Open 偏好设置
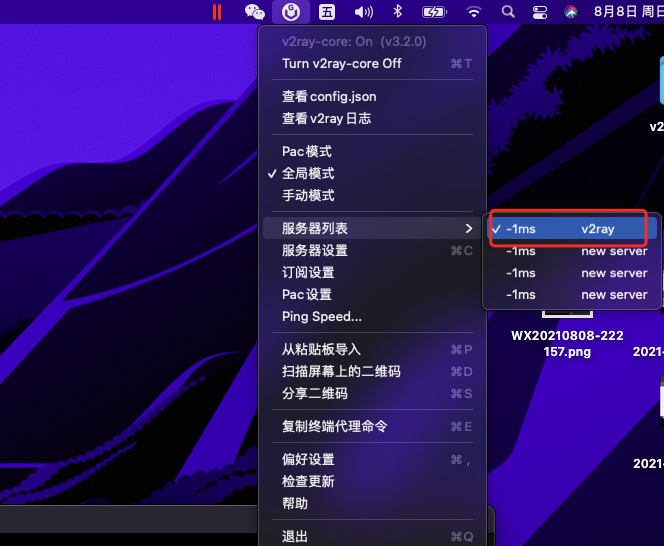Image resolution: width=664 pixels, height=546 pixels. click(x=373, y=460)
